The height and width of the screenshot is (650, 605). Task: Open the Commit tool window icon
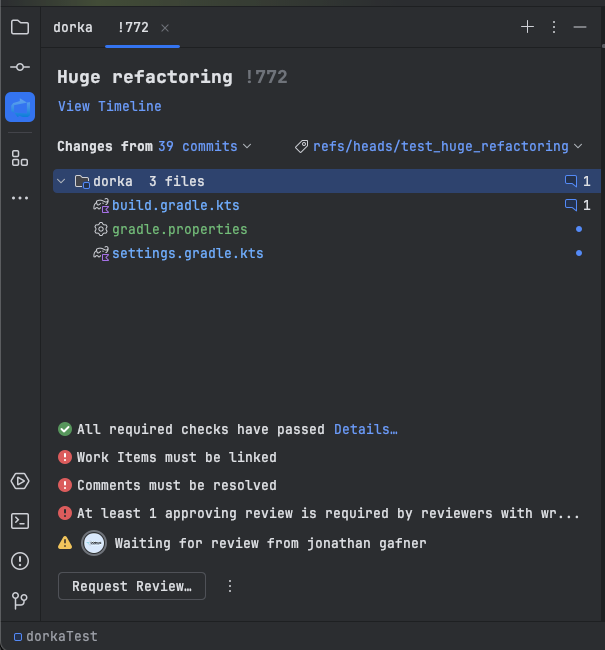pos(20,67)
